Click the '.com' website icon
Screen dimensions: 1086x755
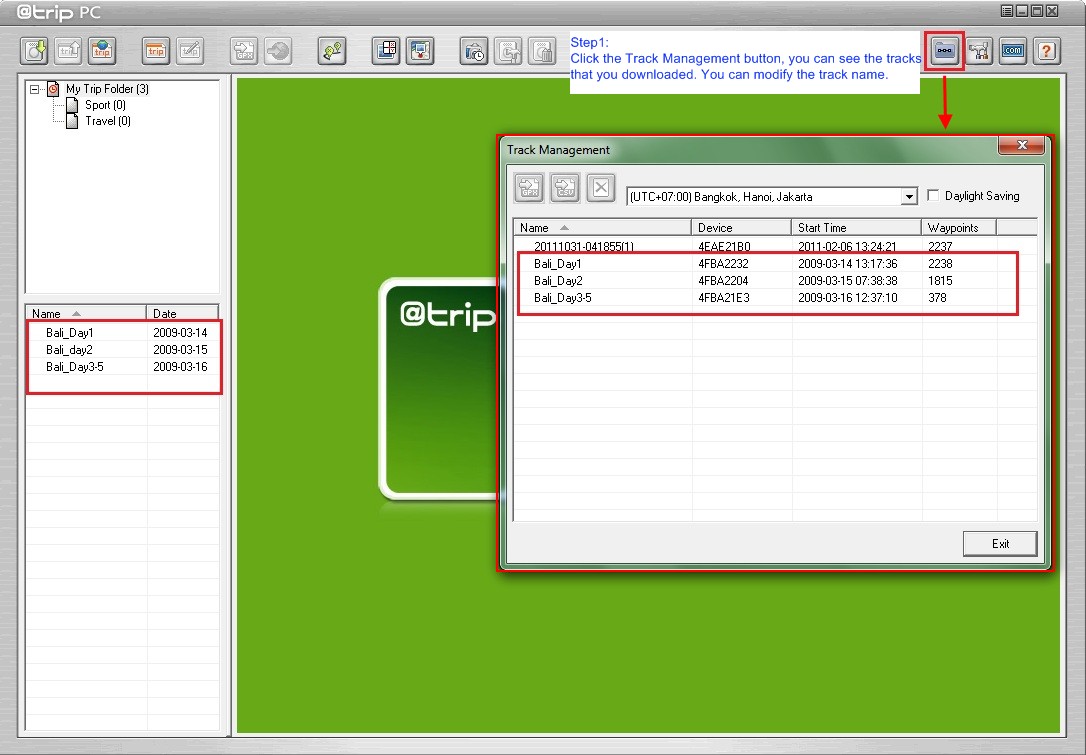click(x=1013, y=51)
